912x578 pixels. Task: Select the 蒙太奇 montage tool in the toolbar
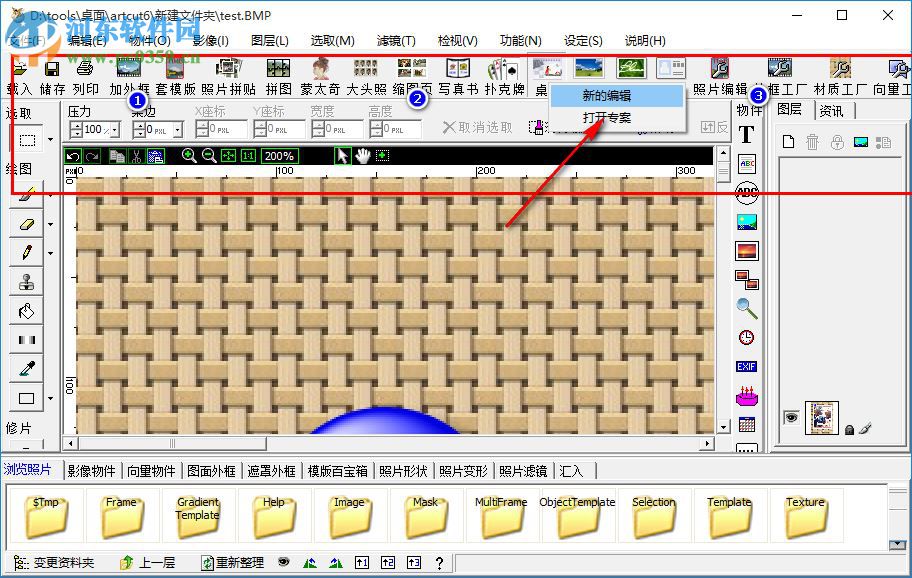318,70
